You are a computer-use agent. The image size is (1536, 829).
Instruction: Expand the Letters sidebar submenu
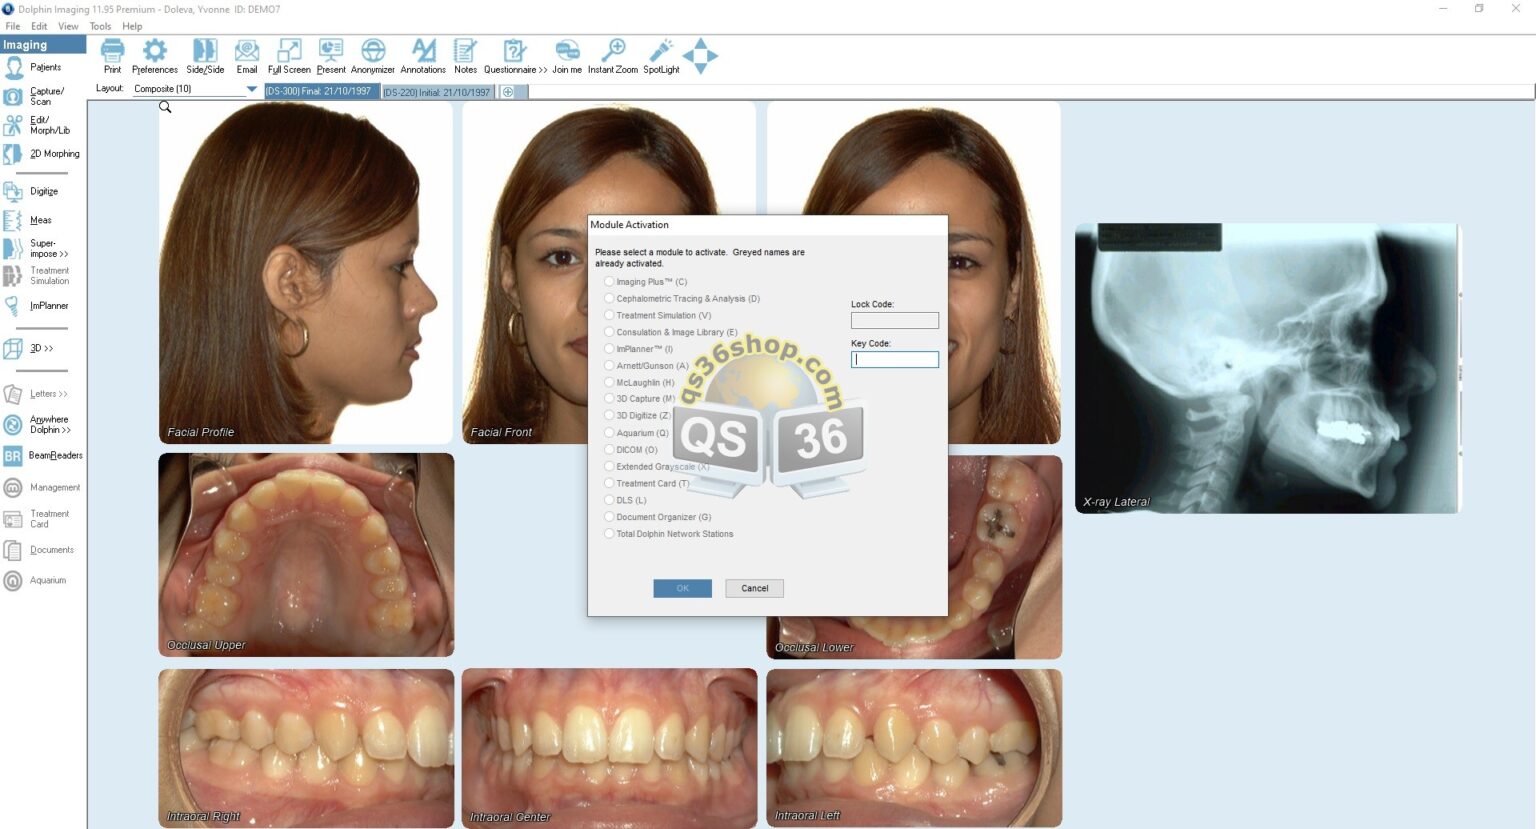pos(36,394)
